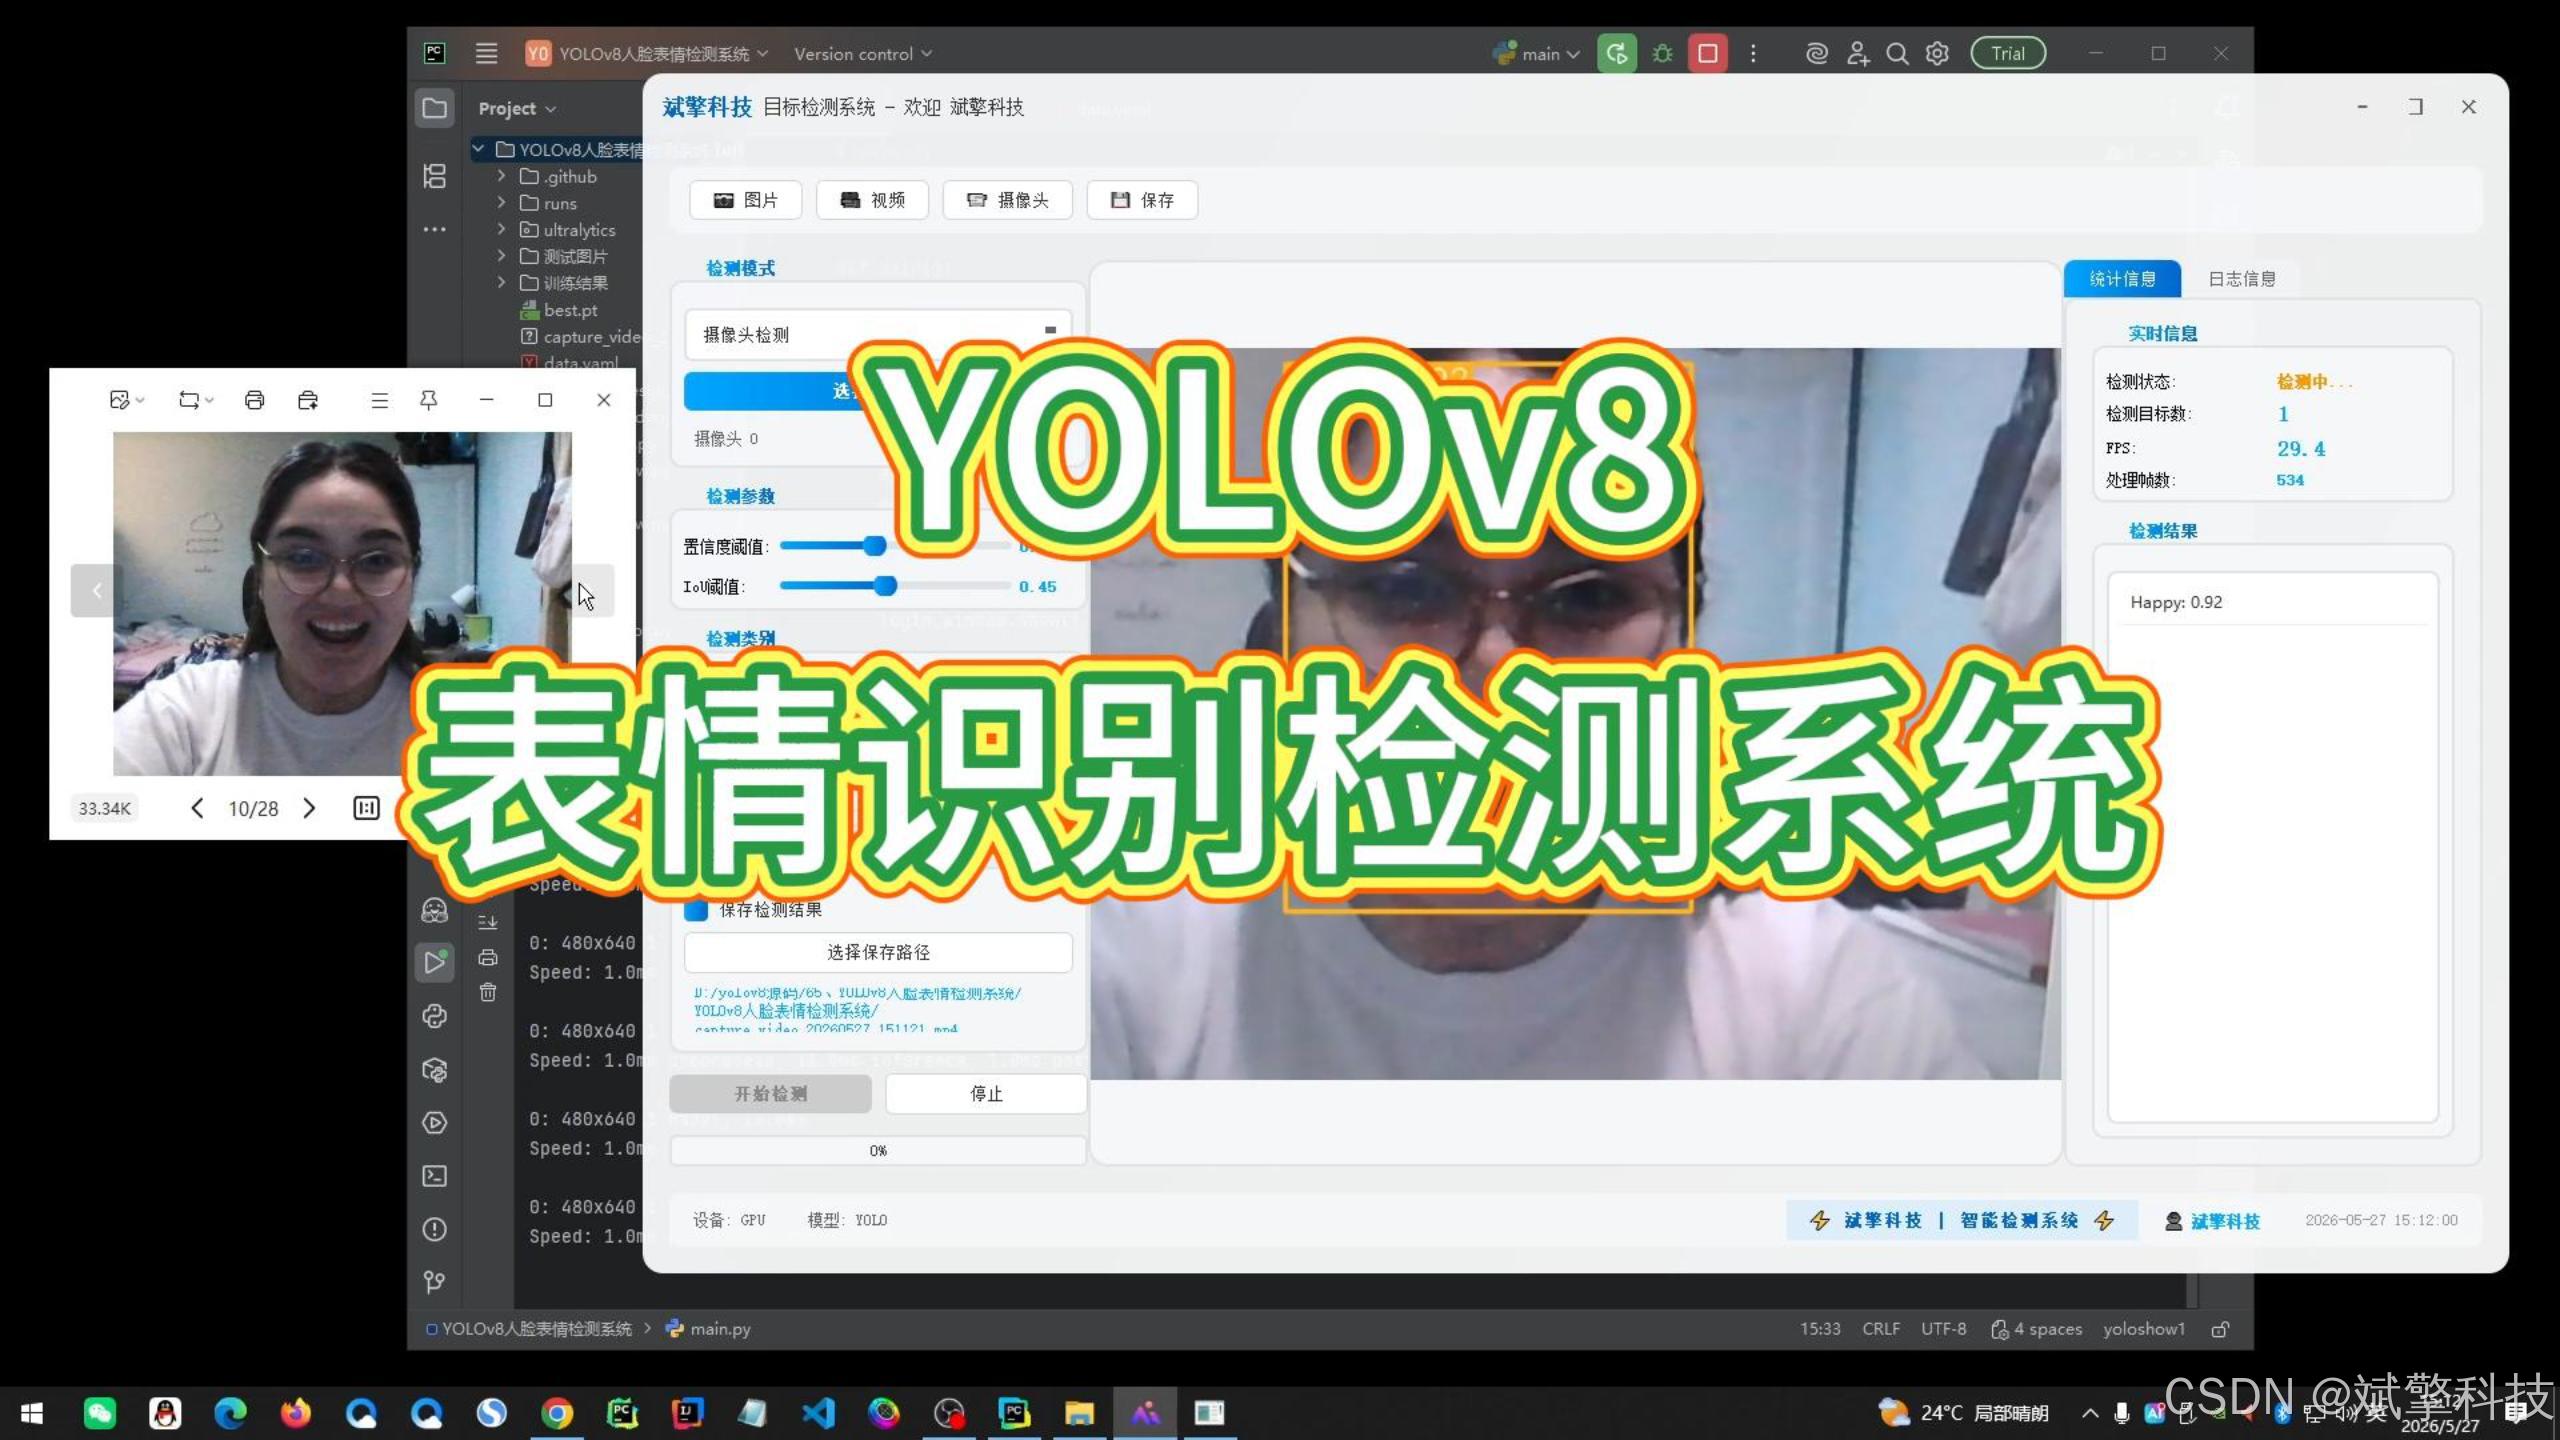
Task: Click the Rerun icon in PyCharm toolbar
Action: [x=1617, y=54]
